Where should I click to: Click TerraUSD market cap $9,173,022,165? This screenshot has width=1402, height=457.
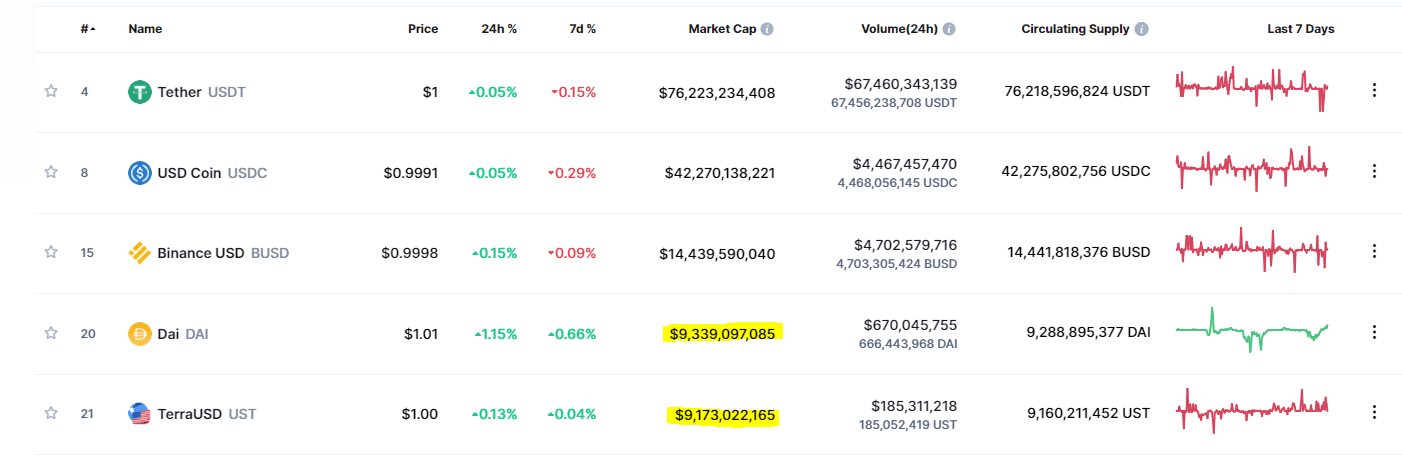[x=725, y=414]
